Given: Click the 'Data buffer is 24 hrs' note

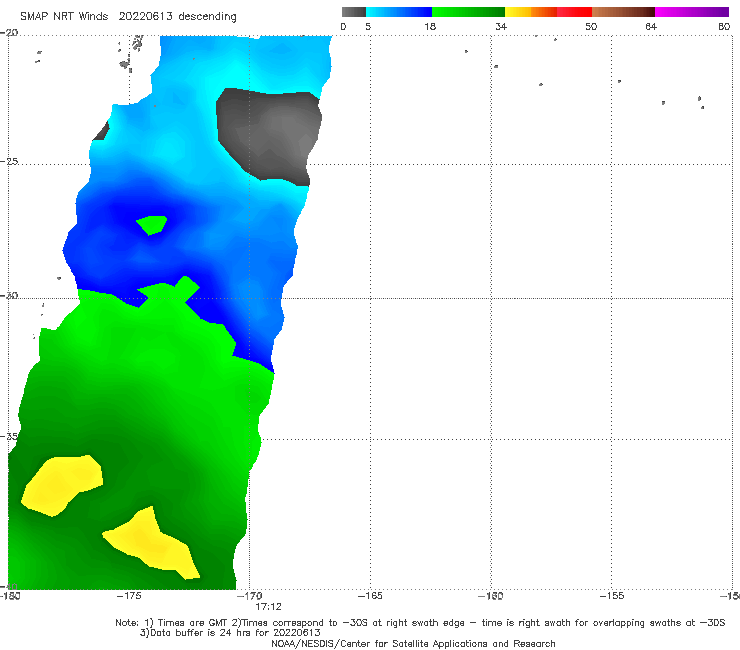Looking at the screenshot, I should [230, 633].
